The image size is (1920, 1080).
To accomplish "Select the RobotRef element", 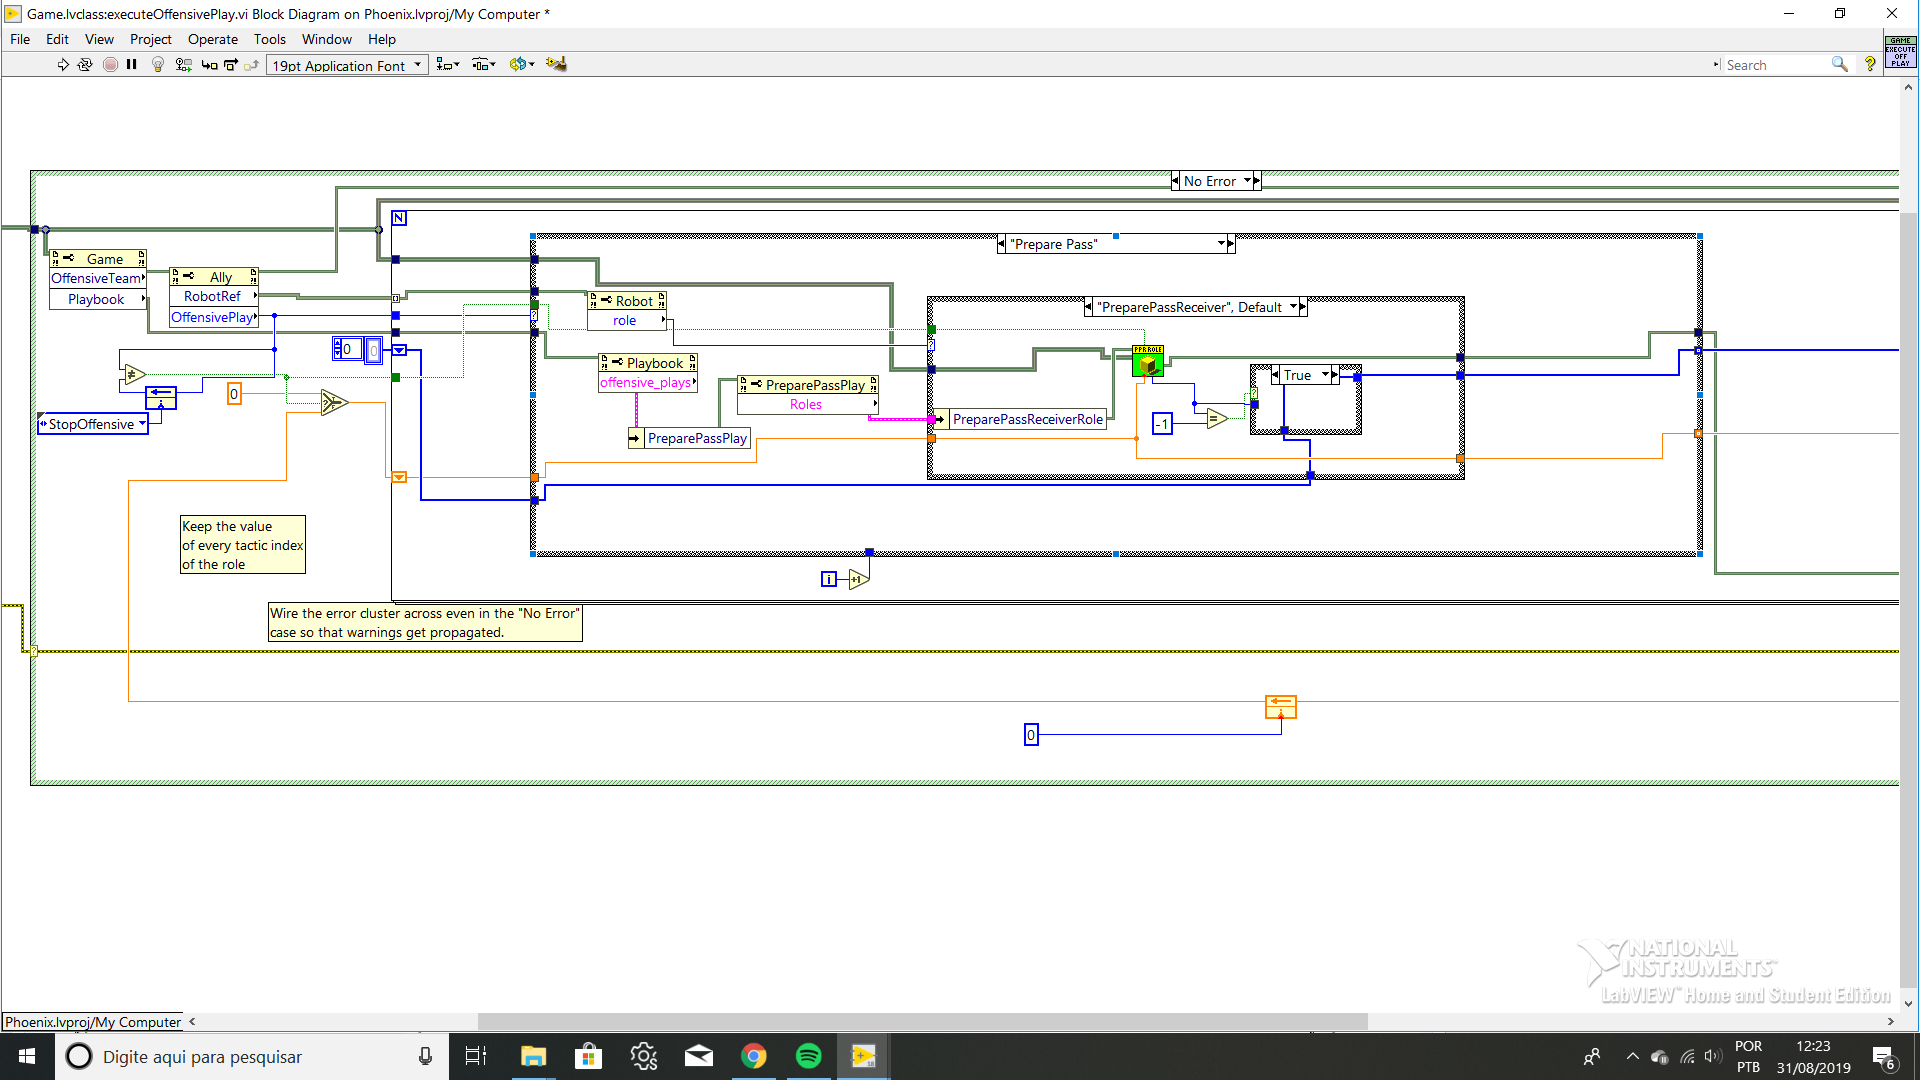I will pyautogui.click(x=214, y=296).
